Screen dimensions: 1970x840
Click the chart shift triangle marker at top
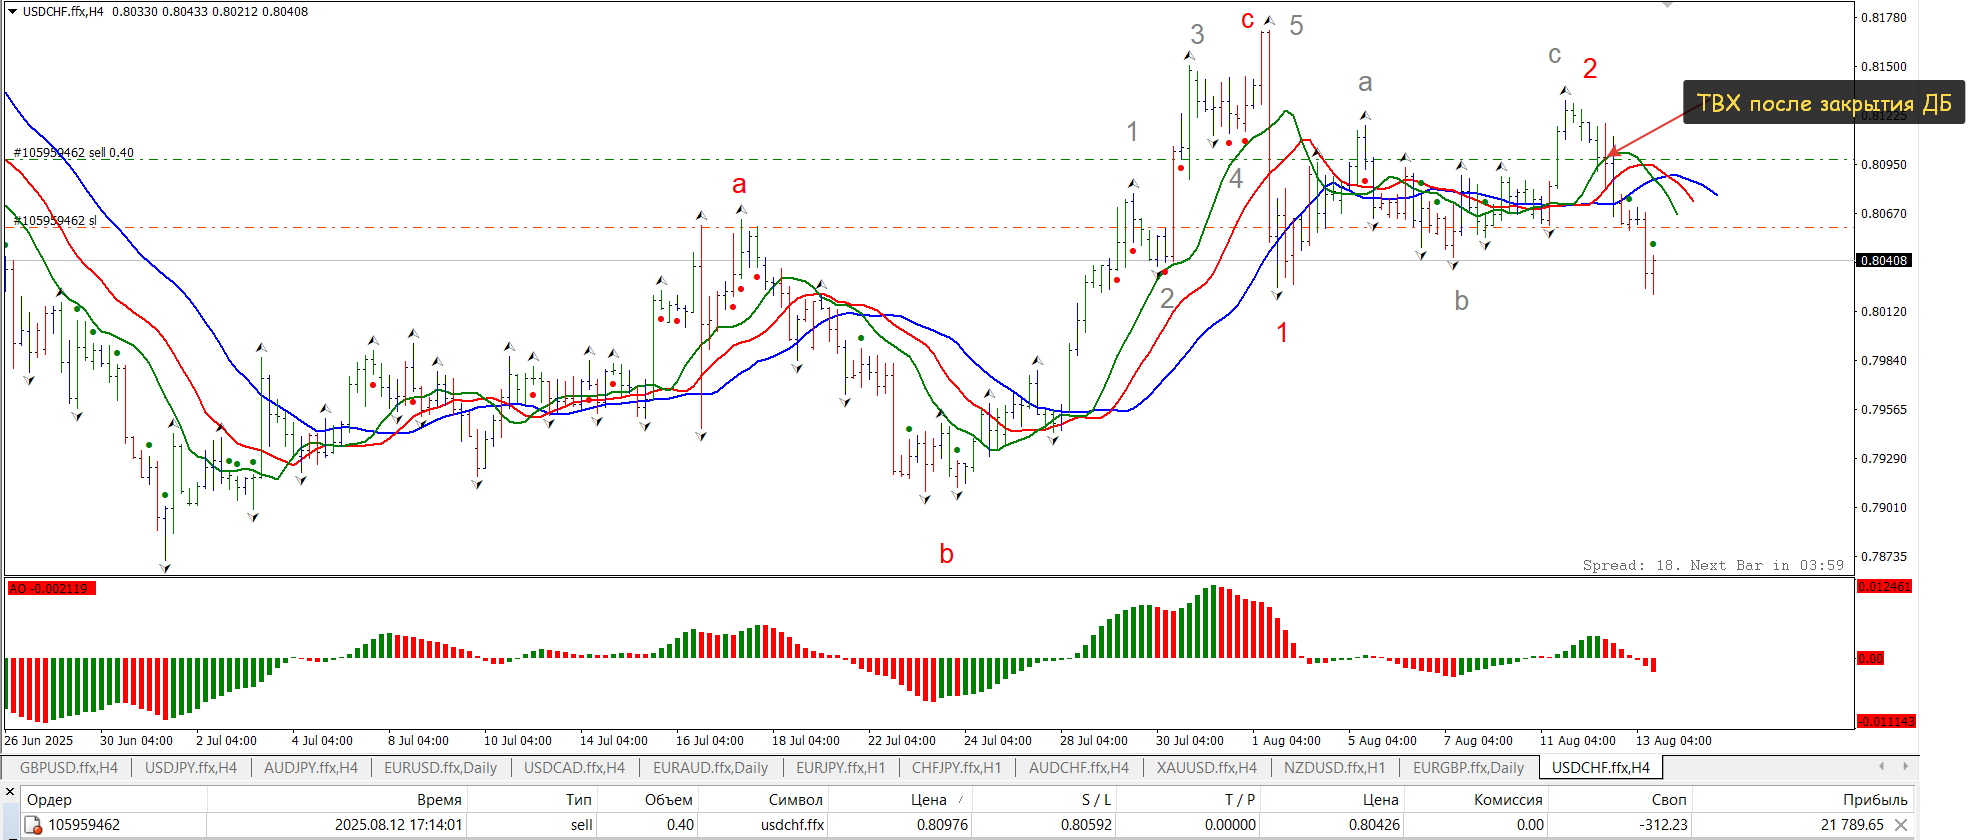[x=1667, y=5]
